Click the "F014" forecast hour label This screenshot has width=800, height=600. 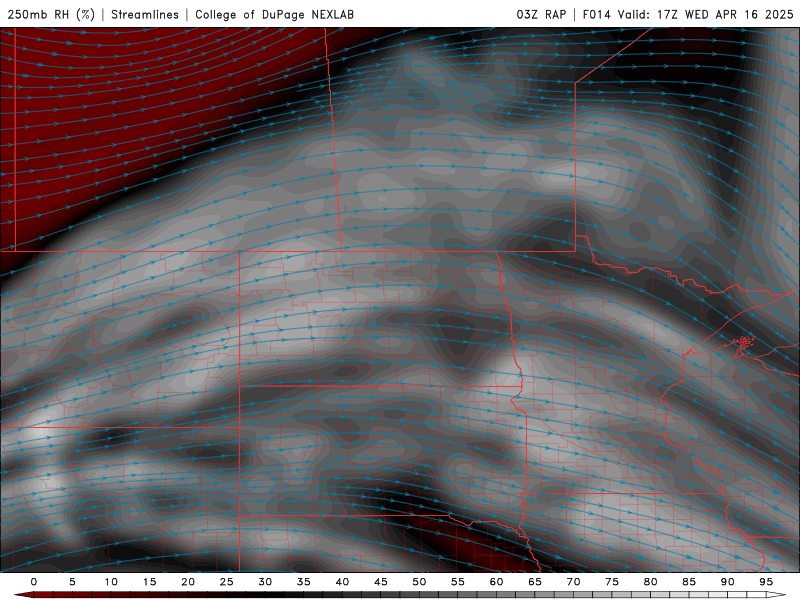pyautogui.click(x=597, y=14)
